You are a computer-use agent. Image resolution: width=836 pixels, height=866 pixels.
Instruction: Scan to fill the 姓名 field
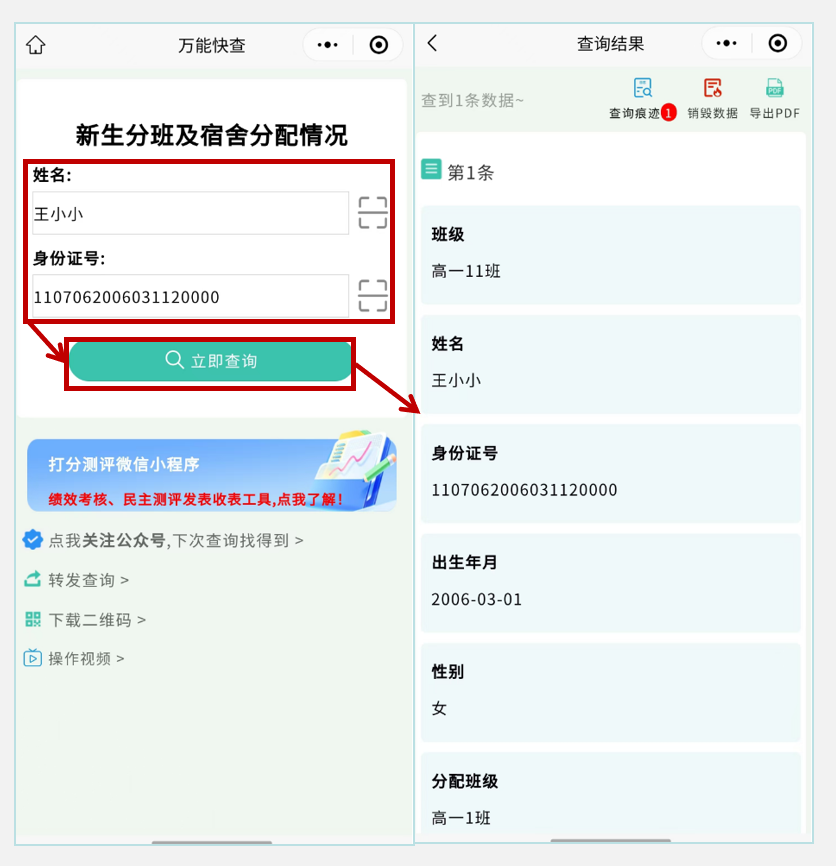click(x=373, y=213)
